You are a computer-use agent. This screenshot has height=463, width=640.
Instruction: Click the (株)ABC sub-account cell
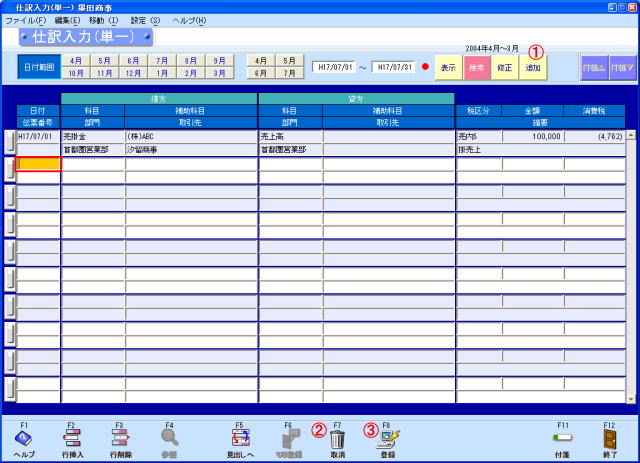[191, 136]
